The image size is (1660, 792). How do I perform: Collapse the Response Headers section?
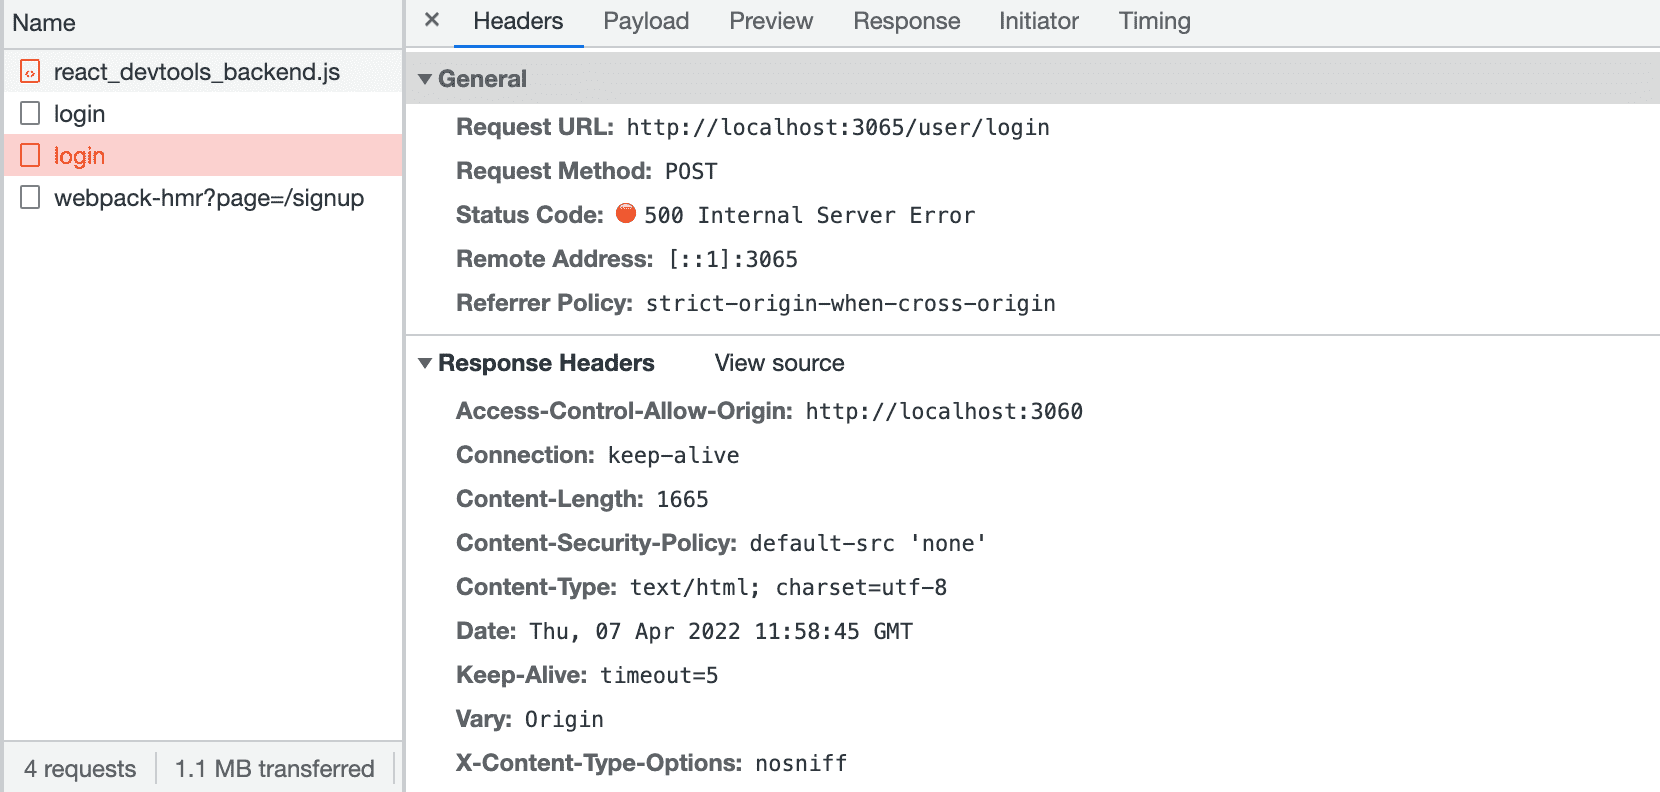pos(425,363)
